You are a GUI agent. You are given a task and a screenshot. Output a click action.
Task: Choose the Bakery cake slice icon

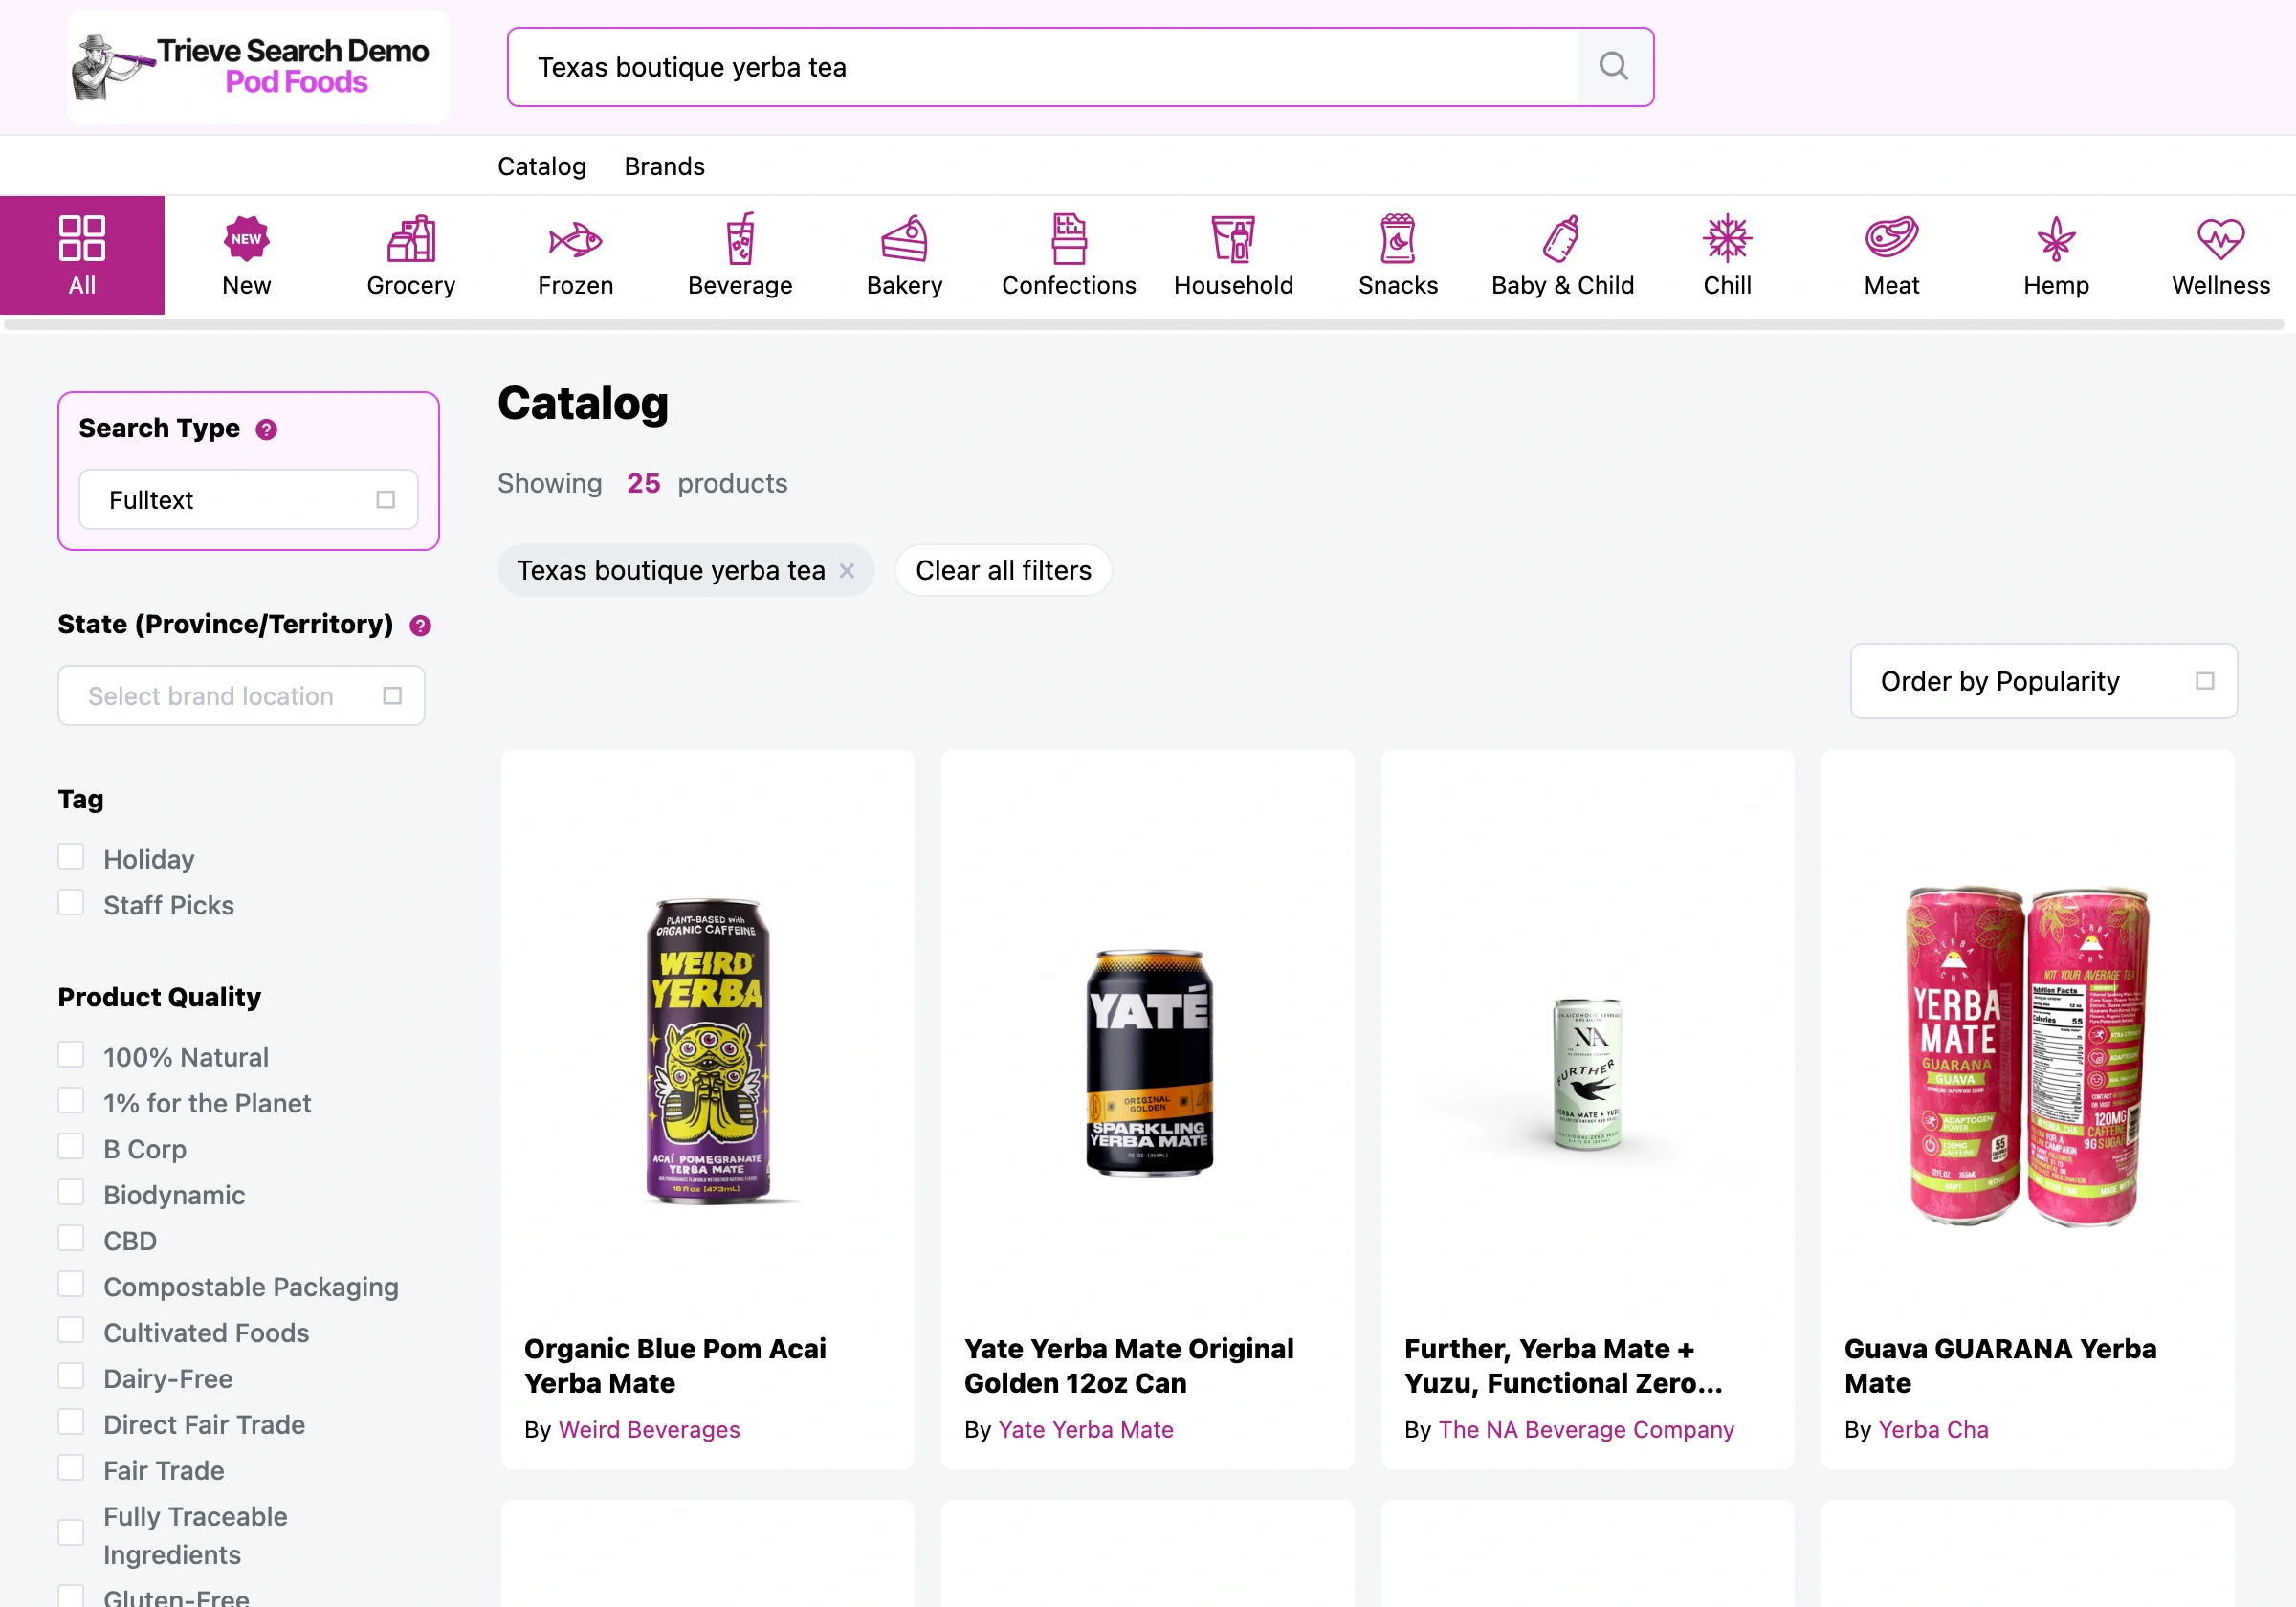coord(904,240)
